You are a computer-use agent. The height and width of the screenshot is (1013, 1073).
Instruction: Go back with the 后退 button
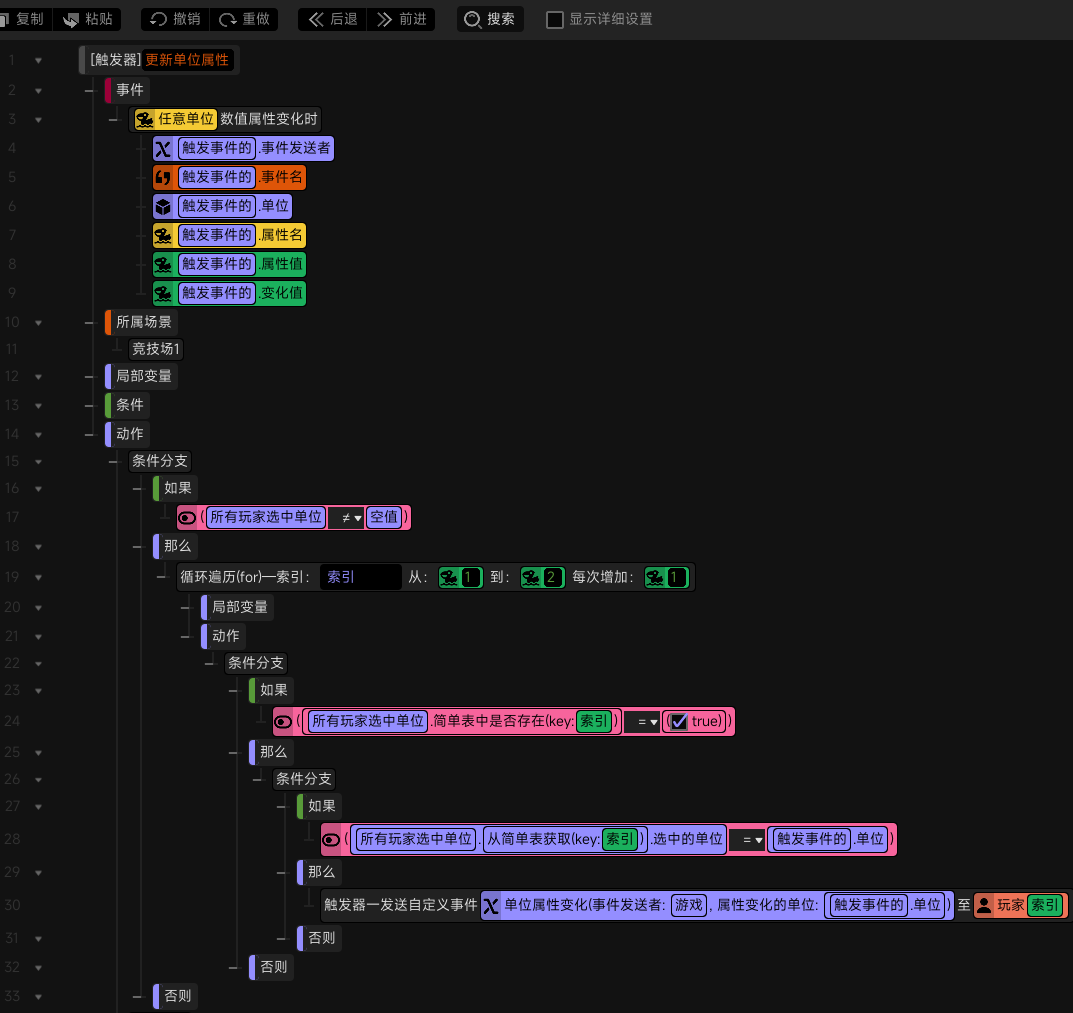pos(333,19)
